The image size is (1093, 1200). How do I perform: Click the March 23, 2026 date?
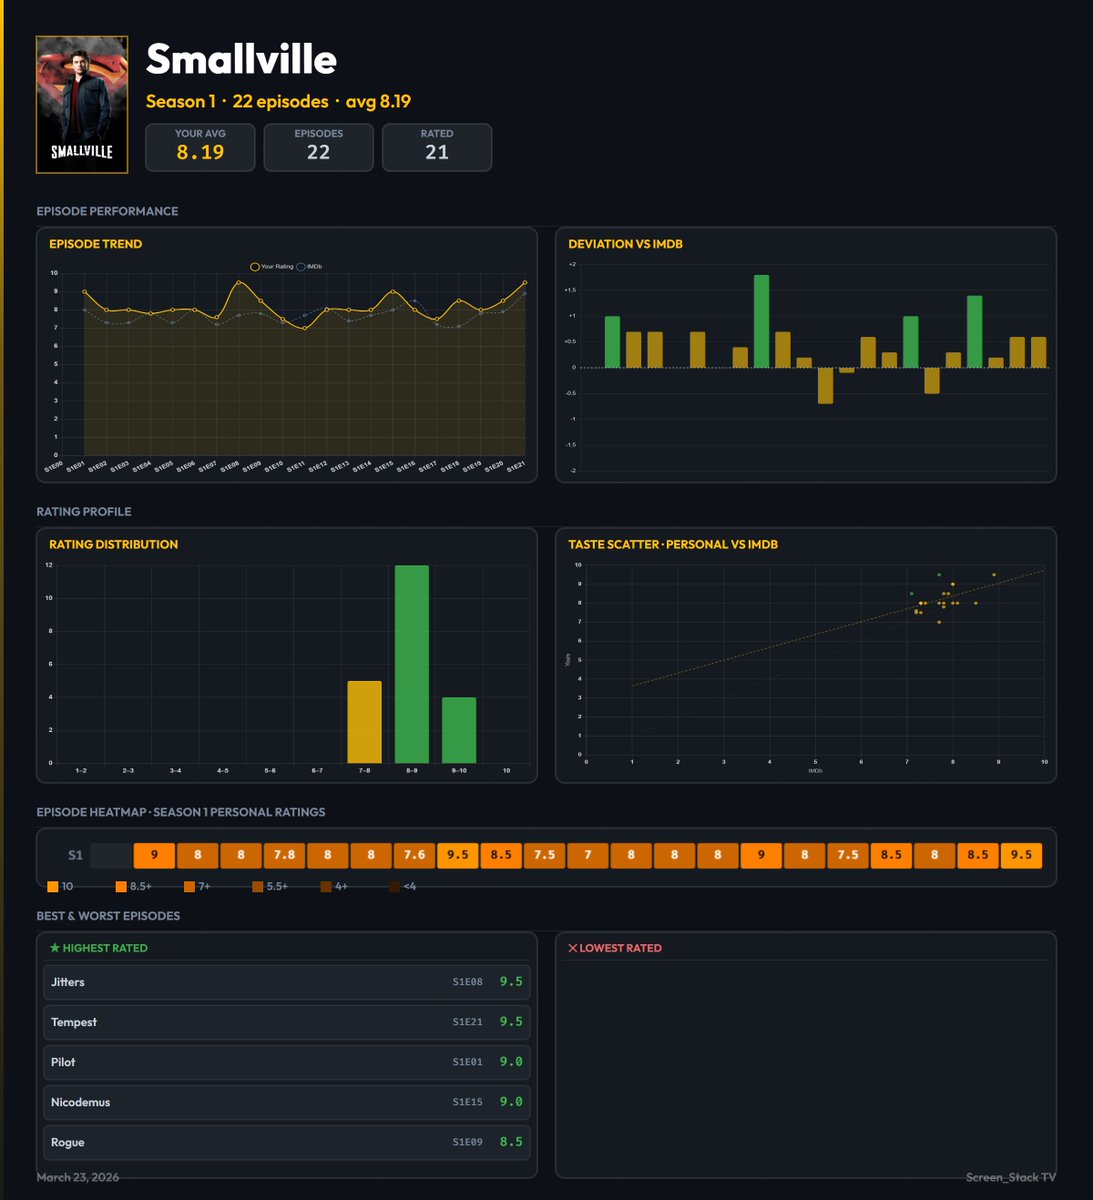coord(78,1177)
